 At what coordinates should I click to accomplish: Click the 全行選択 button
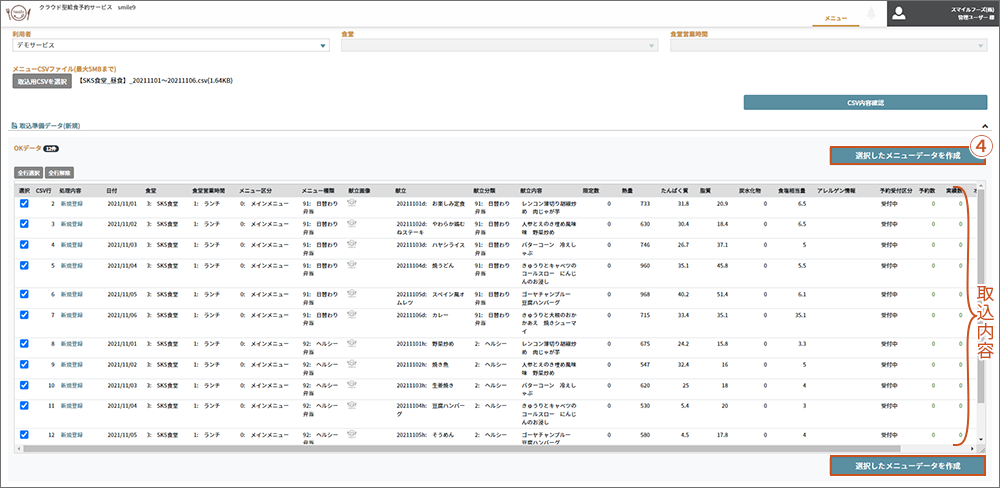pyautogui.click(x=29, y=172)
